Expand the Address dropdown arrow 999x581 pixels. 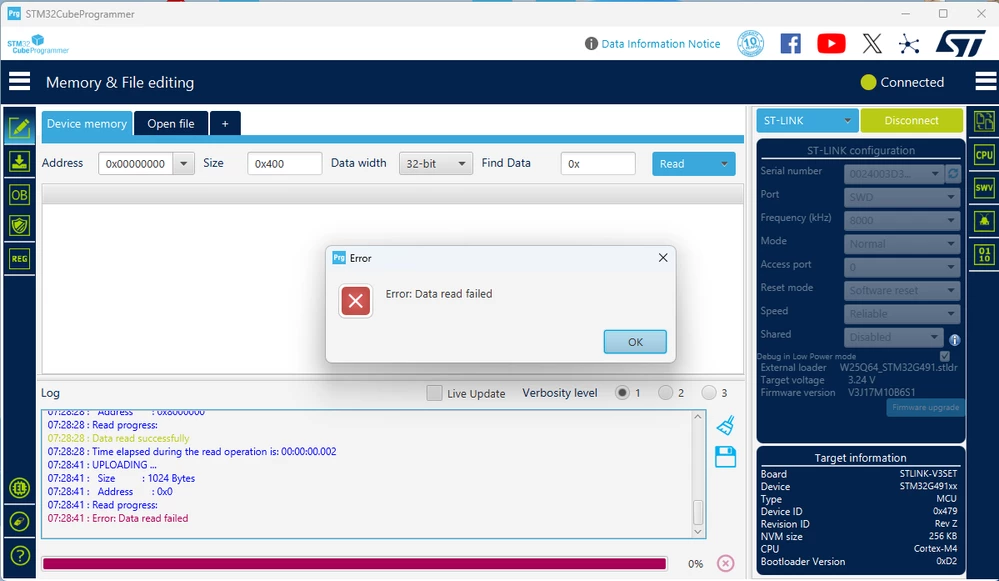183,164
